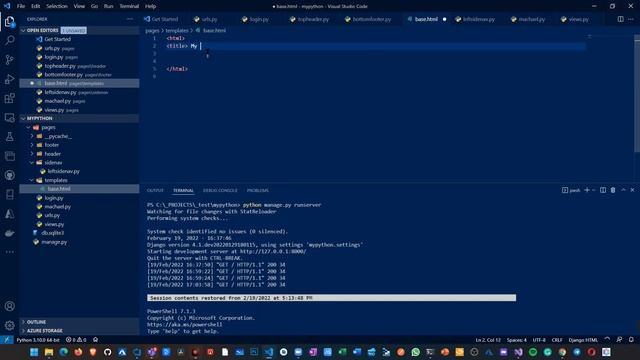The height and width of the screenshot is (360, 640).
Task: Click Spaces: 4 indentation setting
Action: pos(516,340)
